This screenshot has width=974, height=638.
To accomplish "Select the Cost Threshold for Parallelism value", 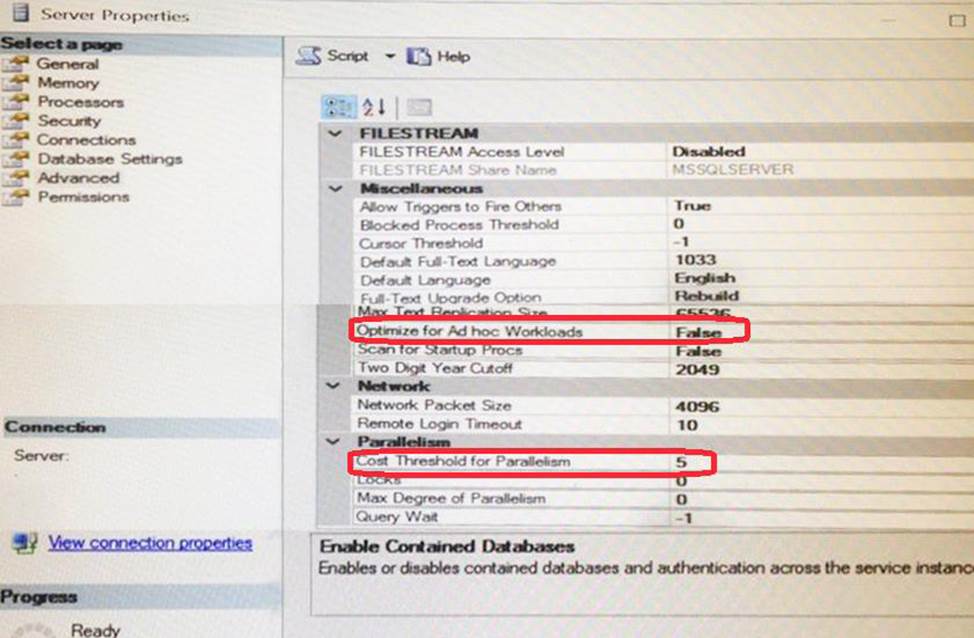I will [x=680, y=462].
